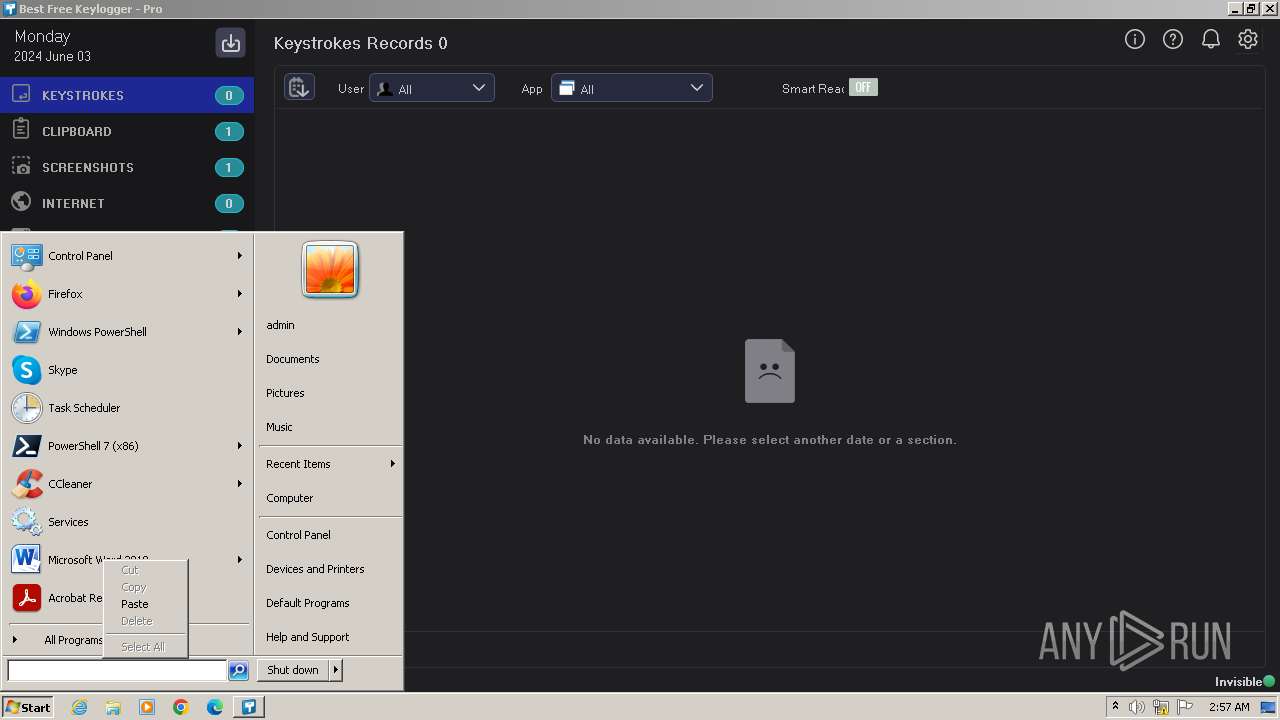Open the settings gear icon
The width and height of the screenshot is (1280, 720).
pos(1248,39)
